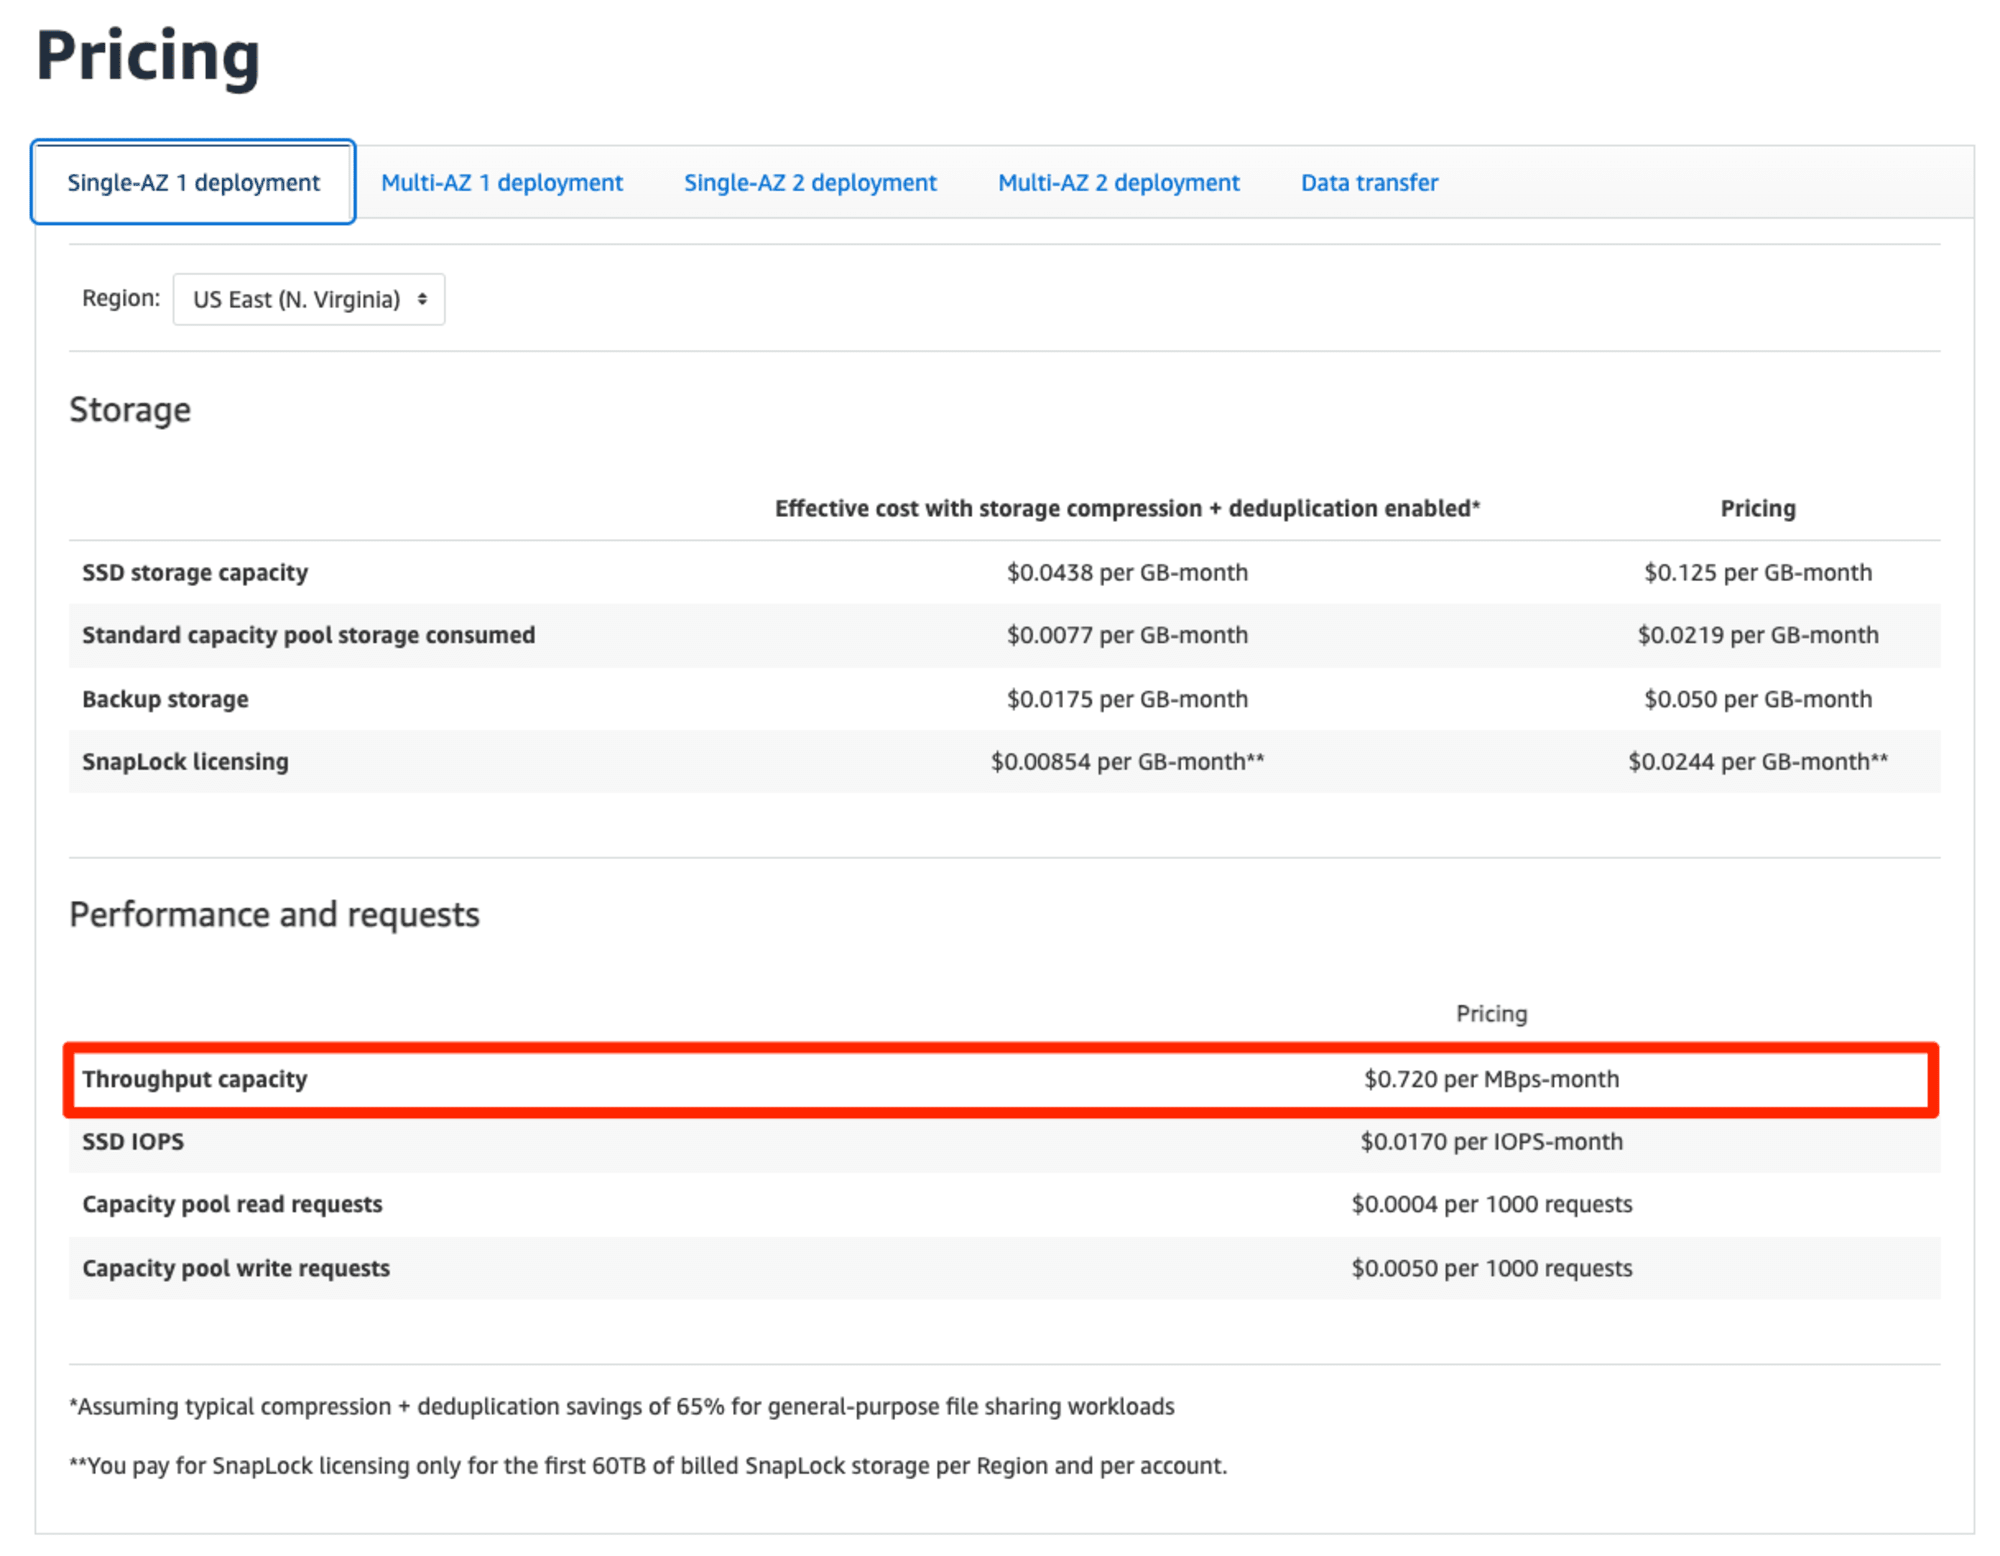Click the SnapLock 60TB licensing footnote
2000x1556 pixels.
tap(648, 1466)
